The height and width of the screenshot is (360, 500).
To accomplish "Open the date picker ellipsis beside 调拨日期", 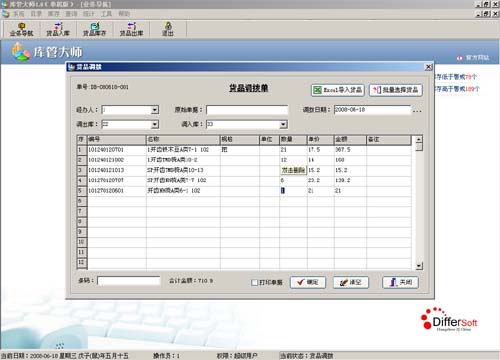I will 417,111.
